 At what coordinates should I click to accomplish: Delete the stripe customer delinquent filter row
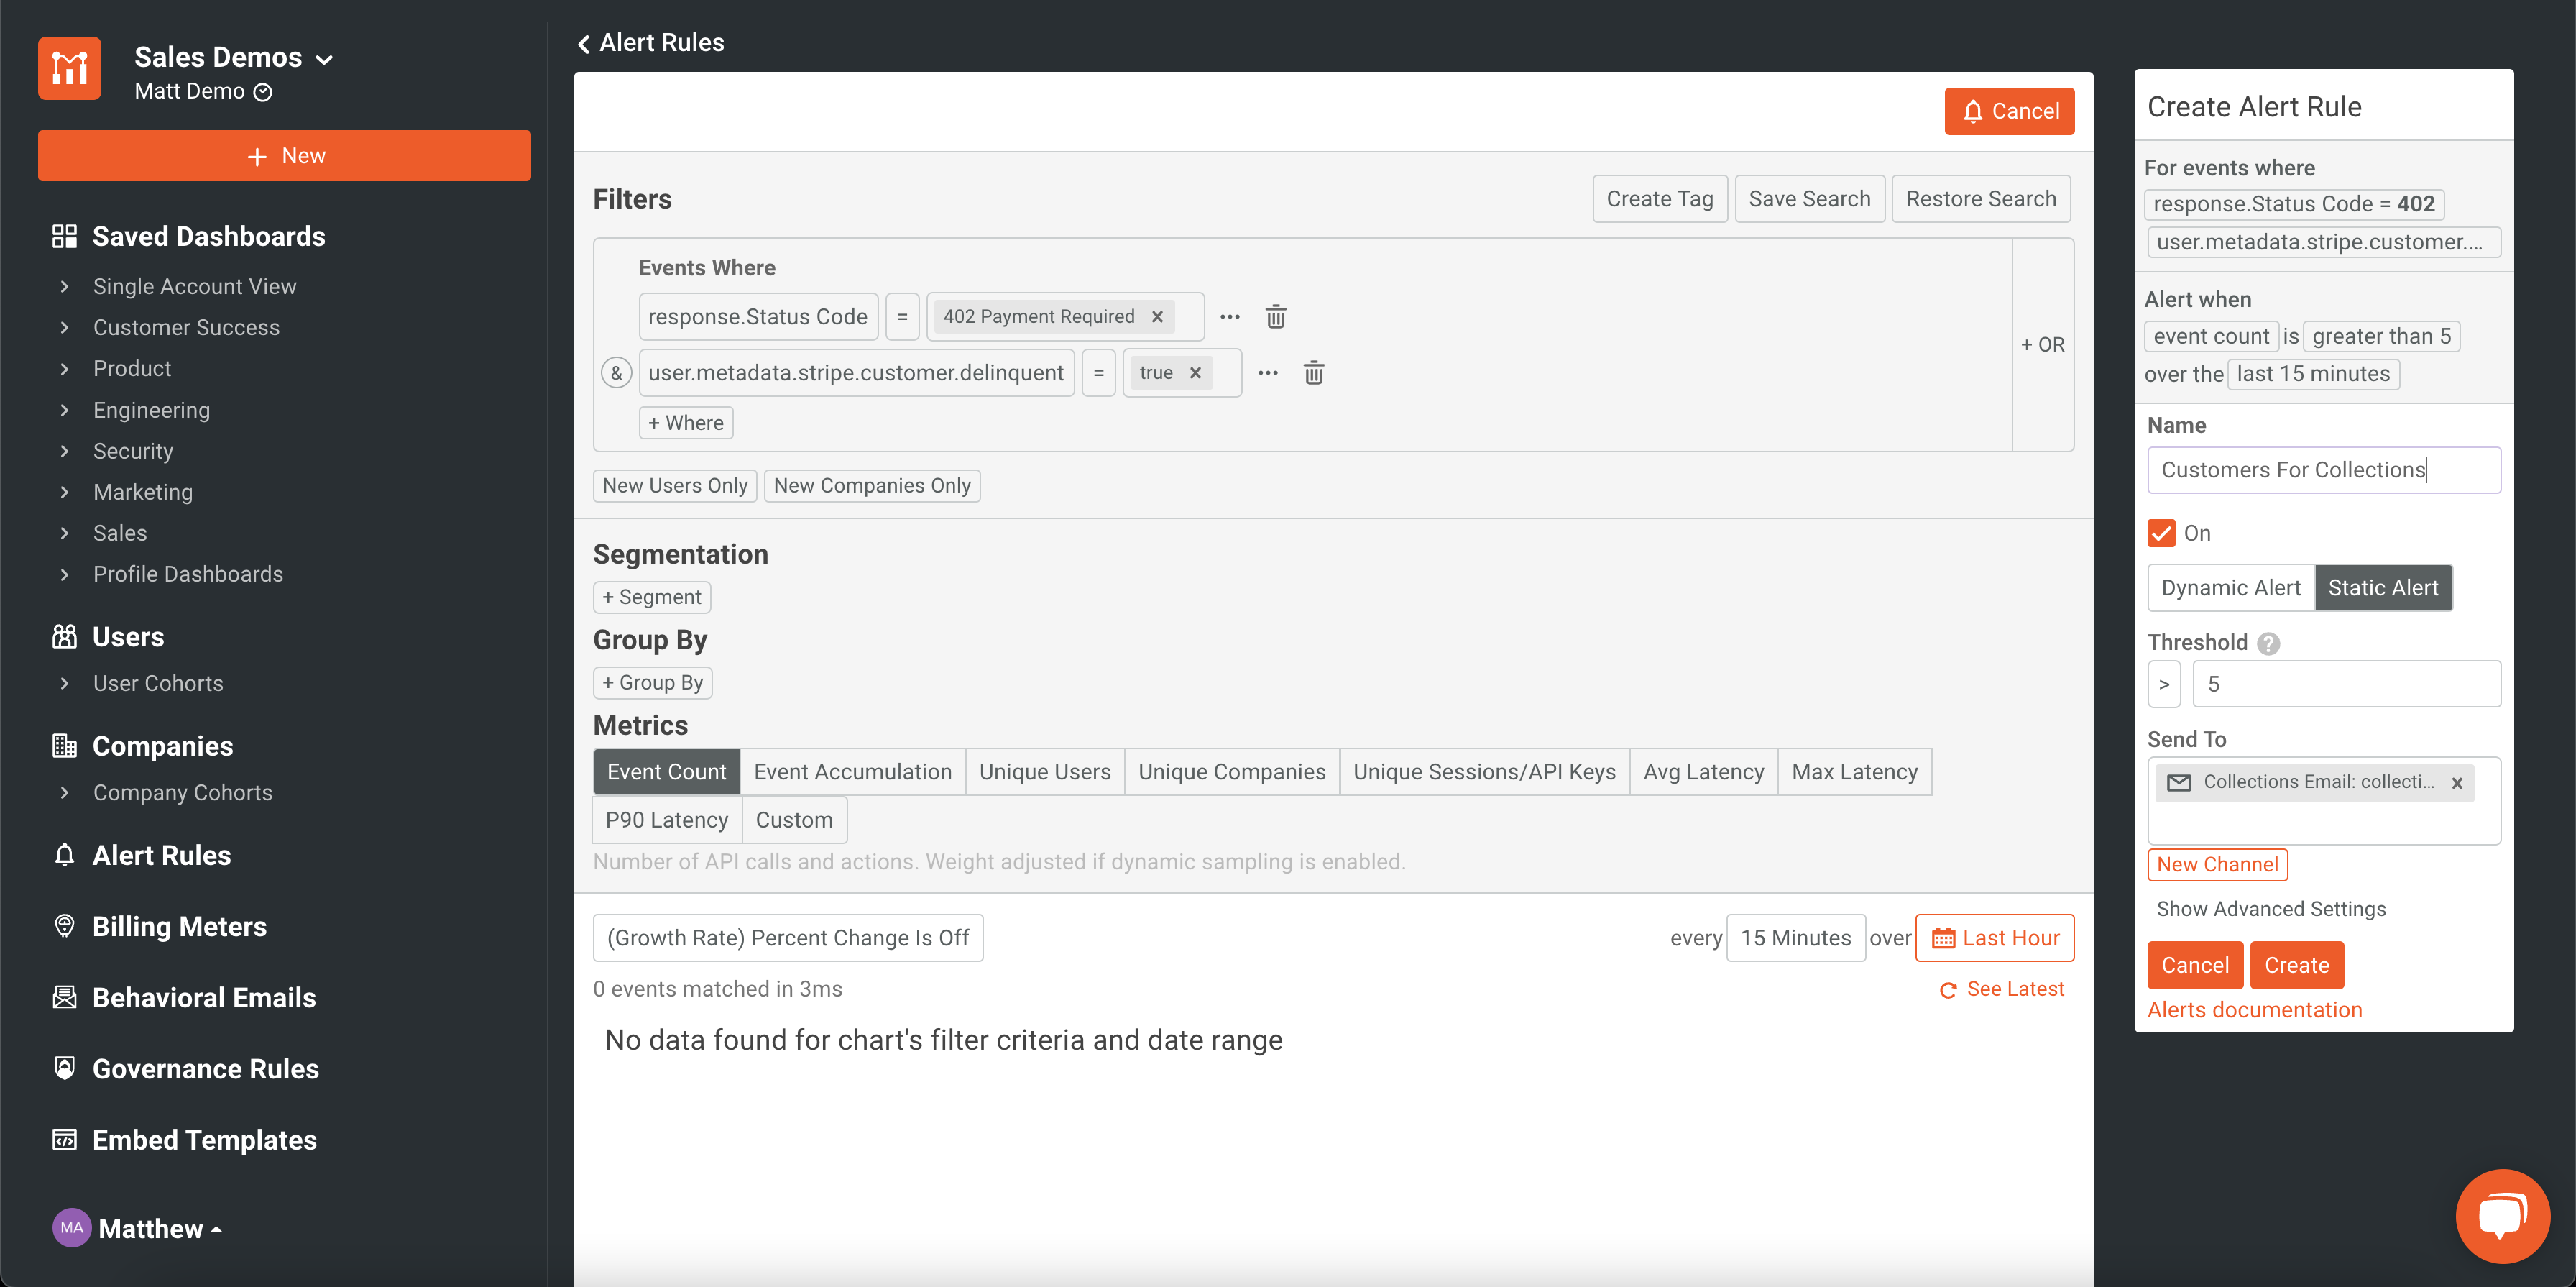[x=1314, y=373]
